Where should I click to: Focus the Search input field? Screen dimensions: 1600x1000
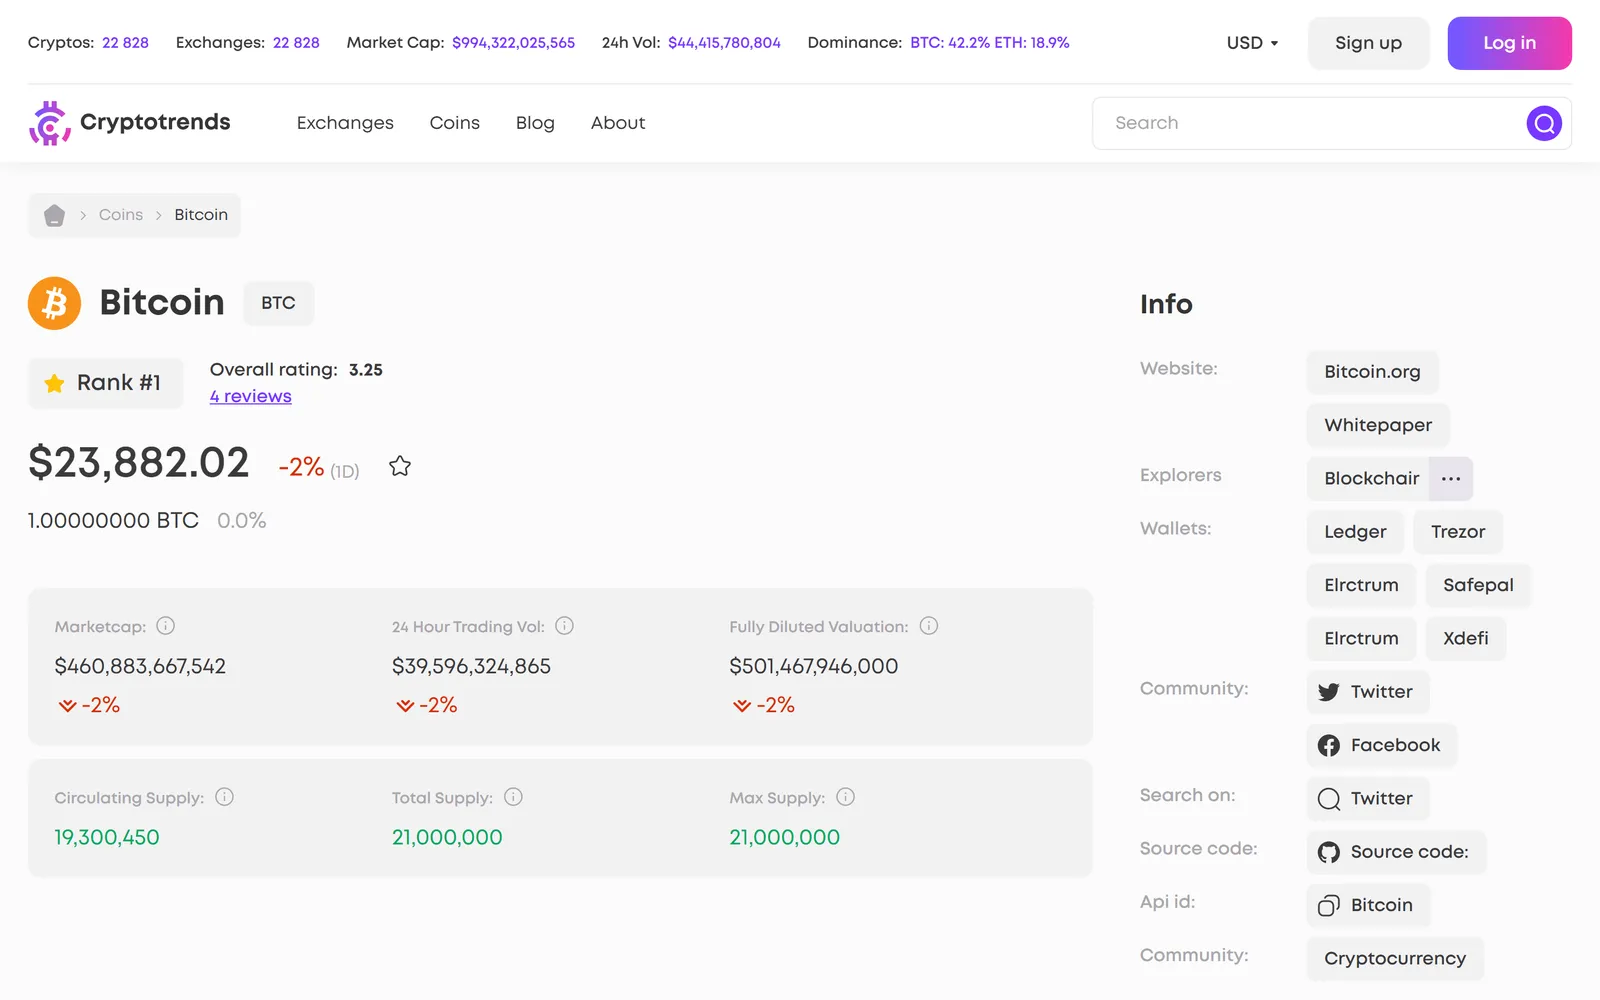pos(1310,123)
